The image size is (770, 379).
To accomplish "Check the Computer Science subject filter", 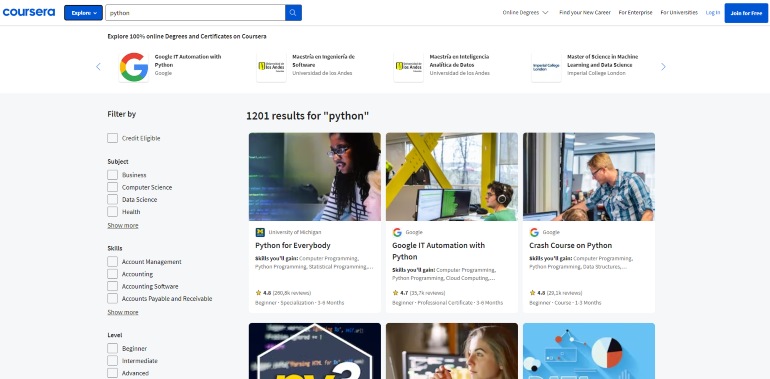I will click(112, 187).
